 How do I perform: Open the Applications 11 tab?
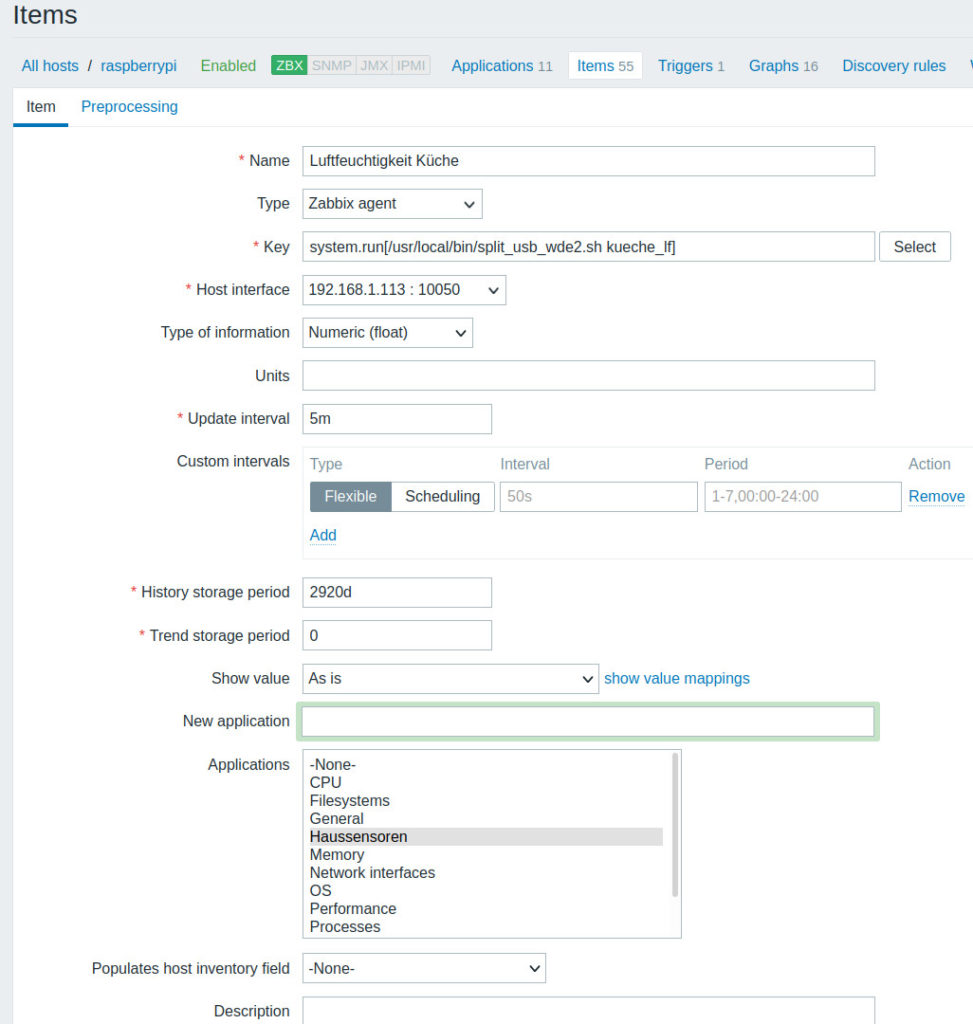tap(502, 66)
